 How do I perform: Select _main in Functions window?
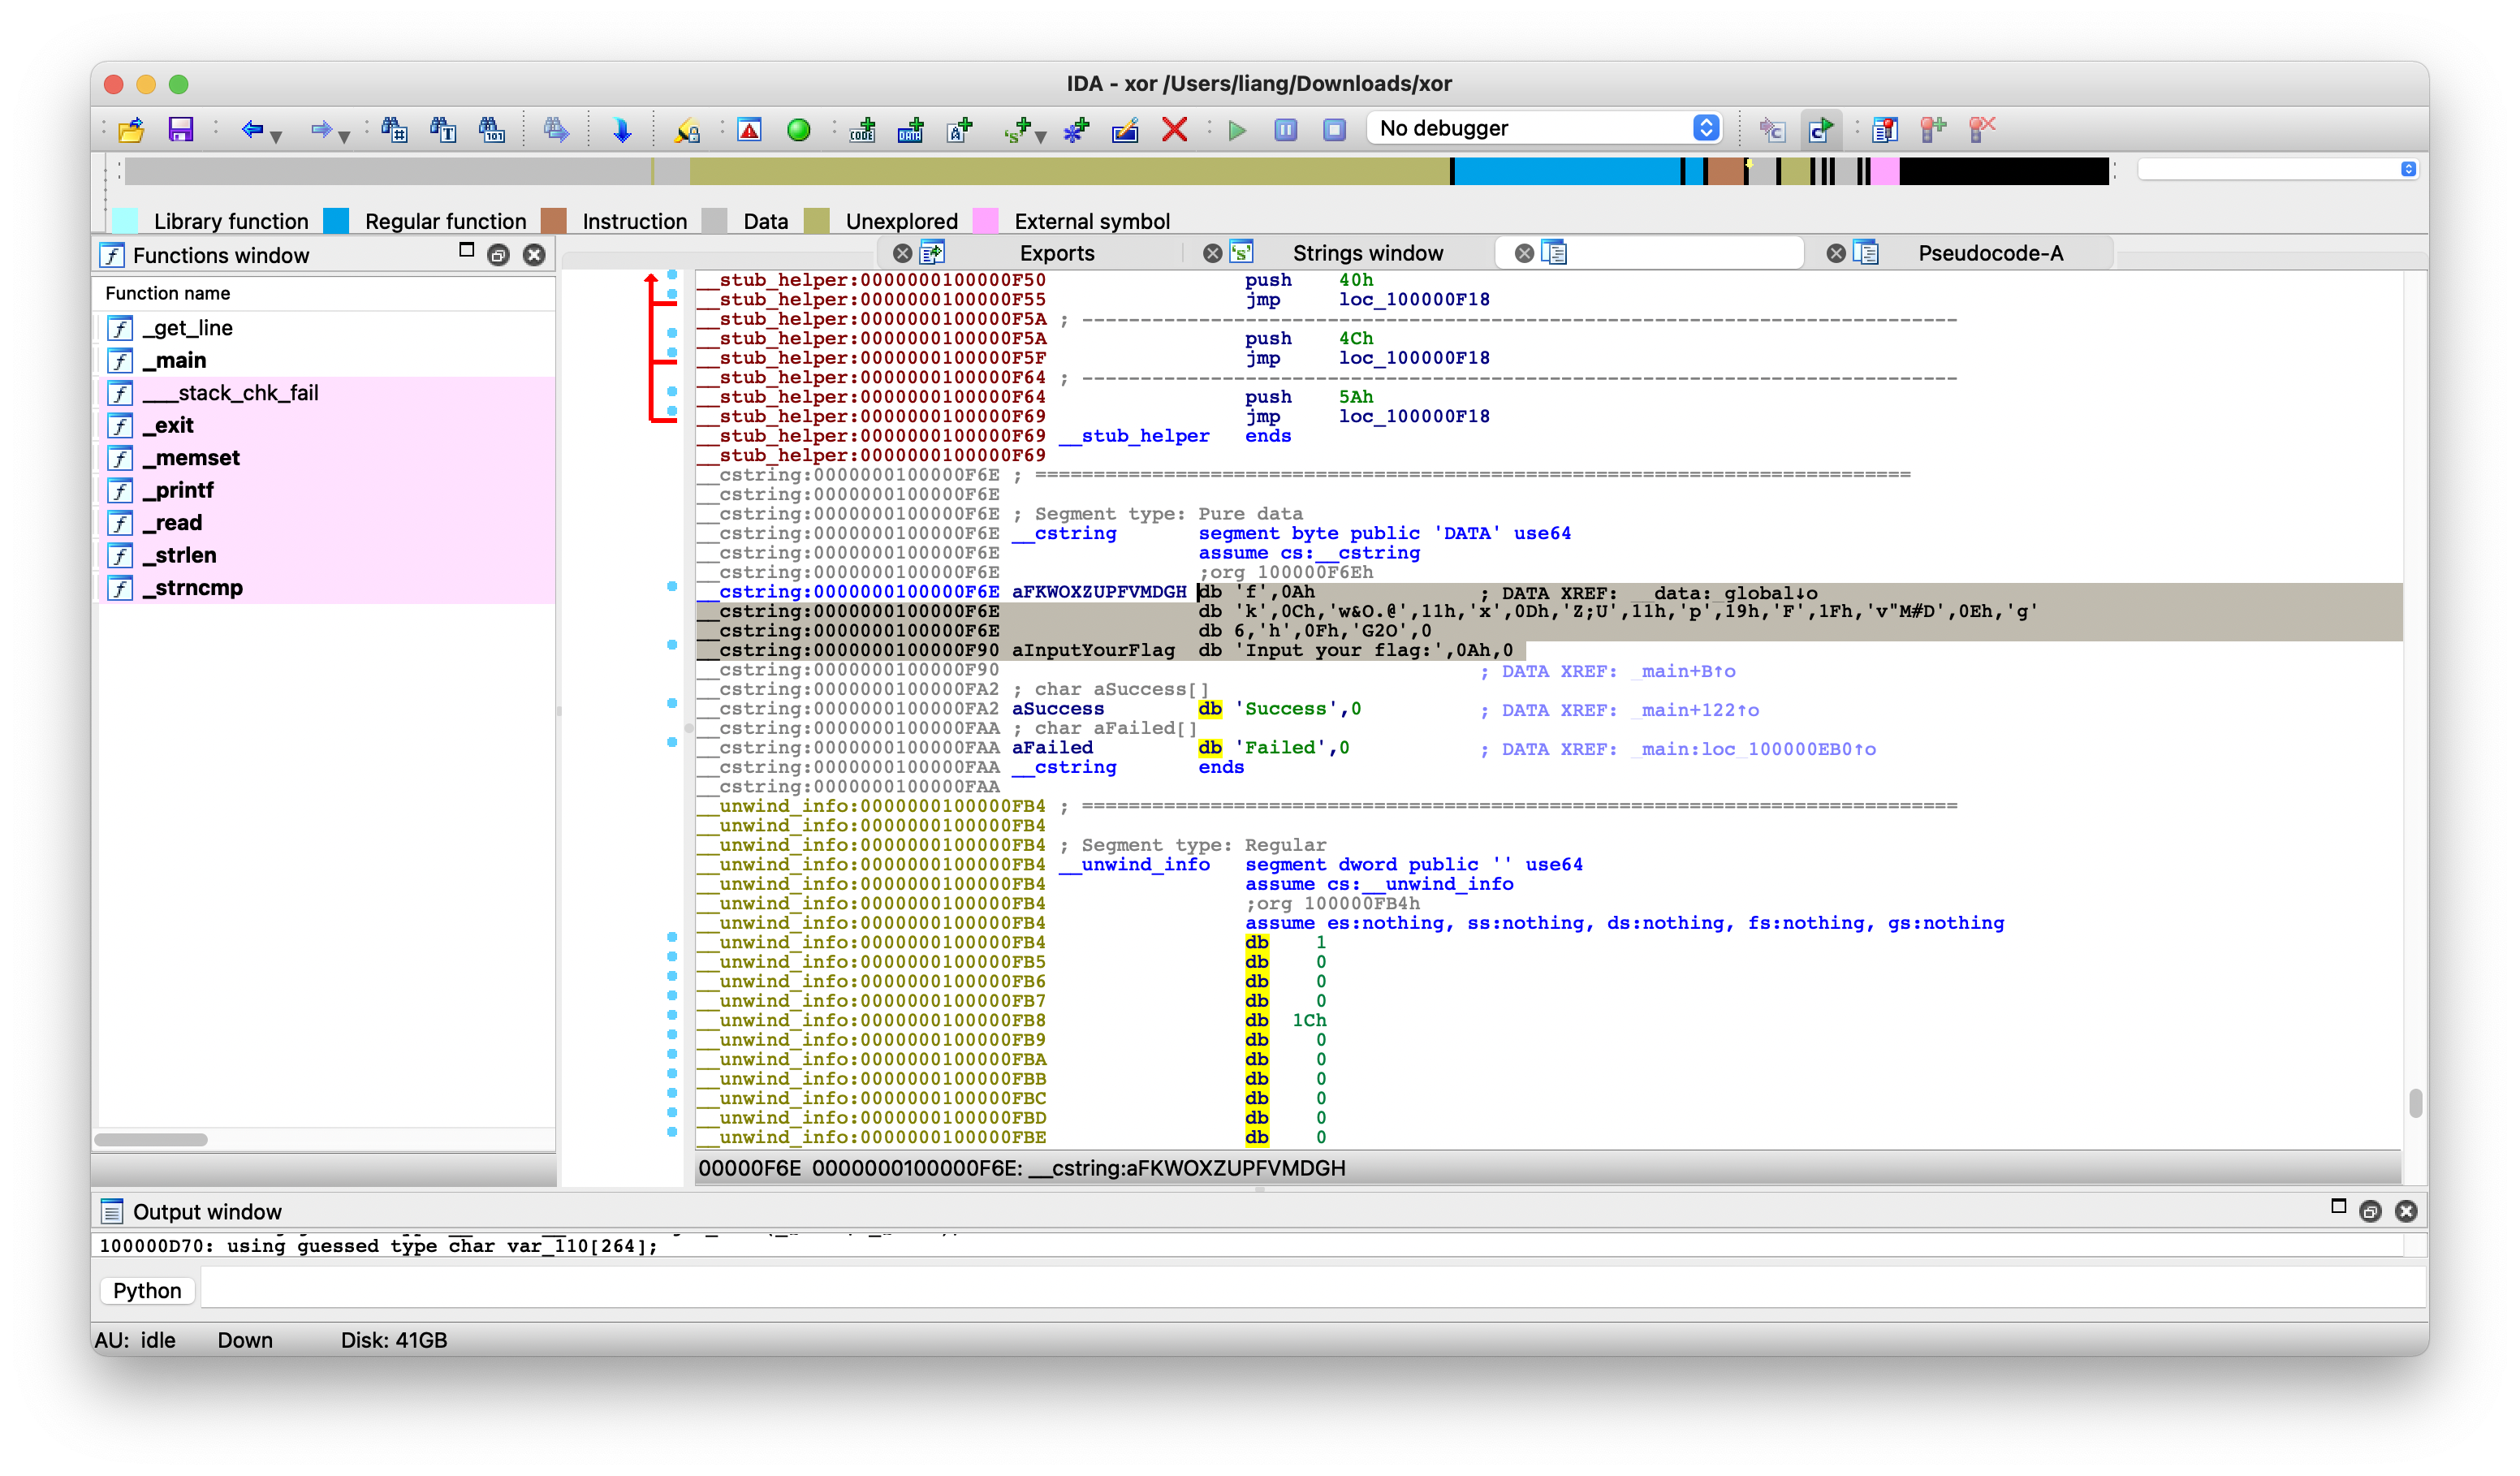coord(181,360)
